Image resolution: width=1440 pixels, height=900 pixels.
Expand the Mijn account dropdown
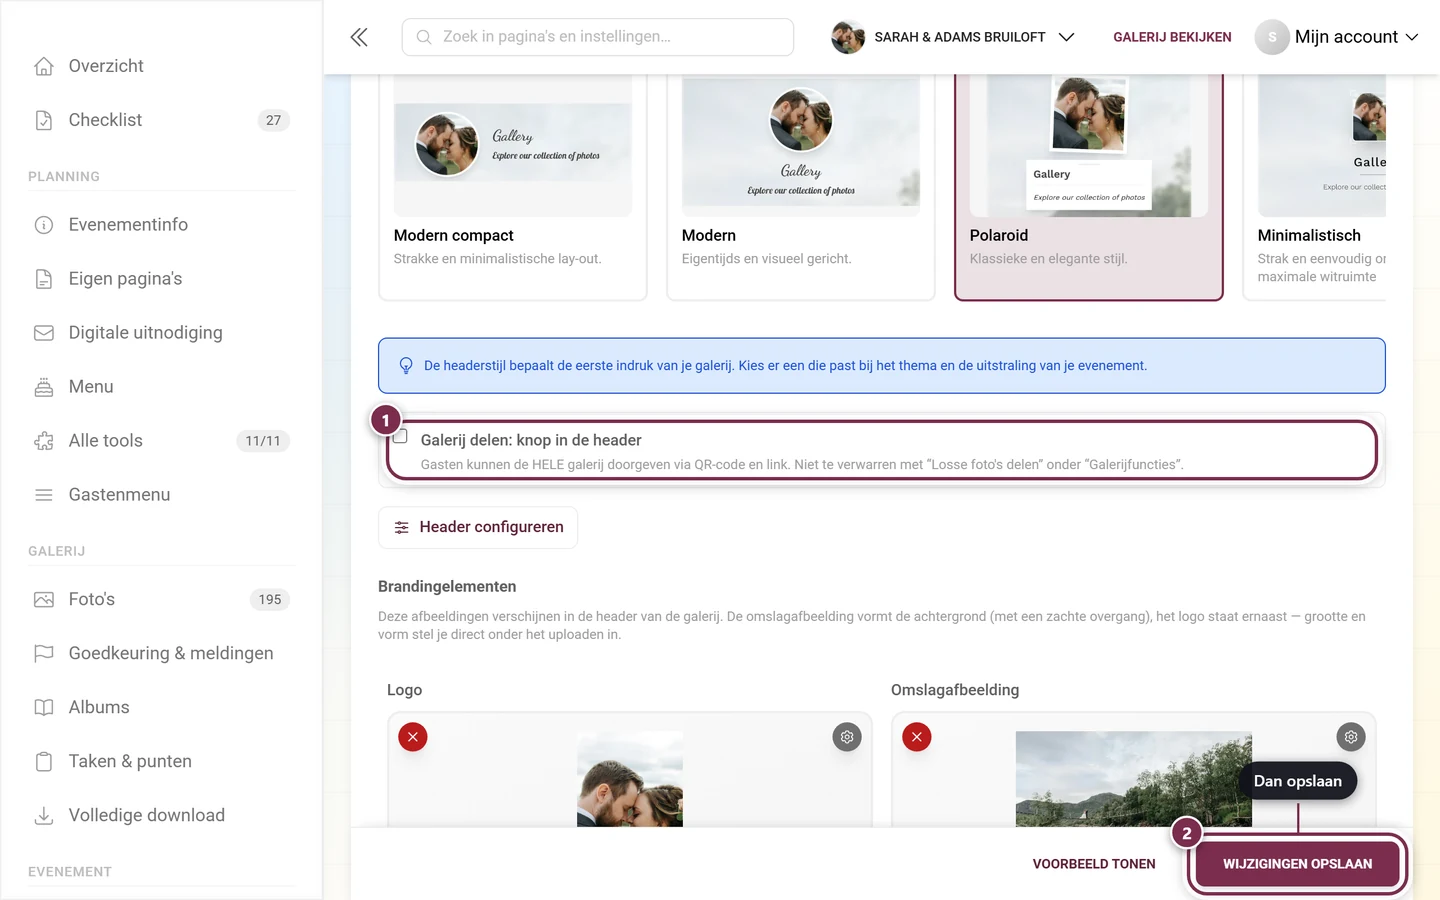pos(1338,37)
